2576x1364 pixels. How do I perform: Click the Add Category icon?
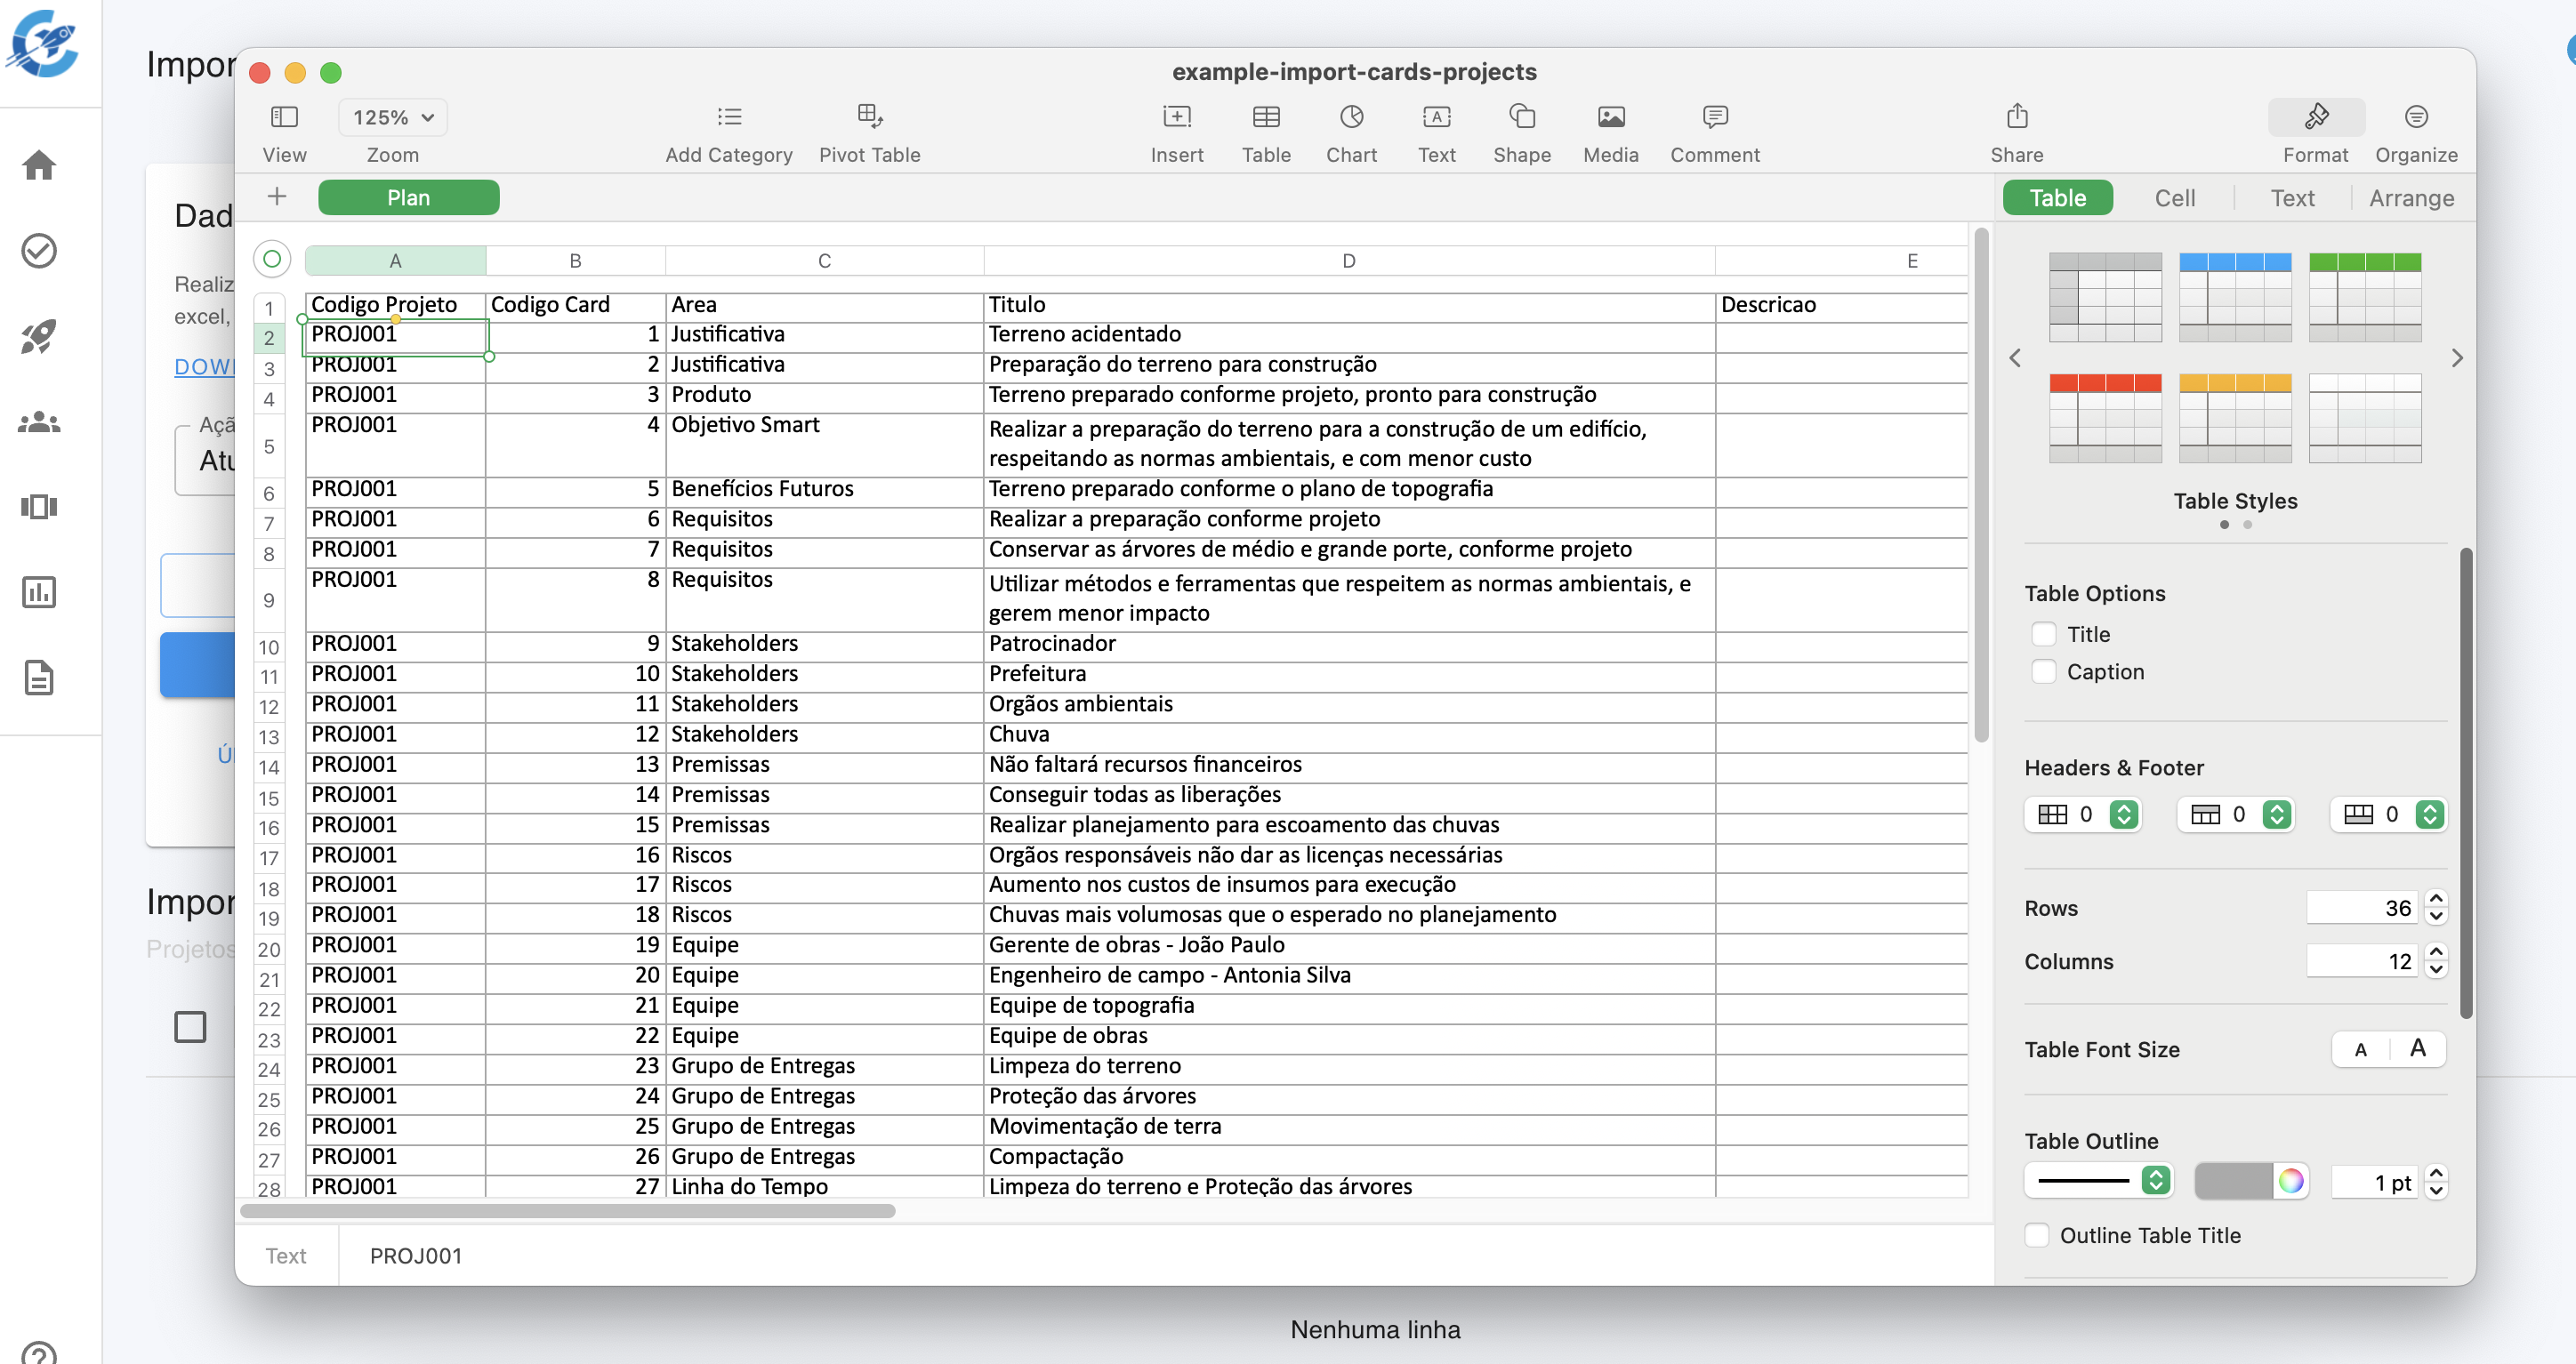729,117
